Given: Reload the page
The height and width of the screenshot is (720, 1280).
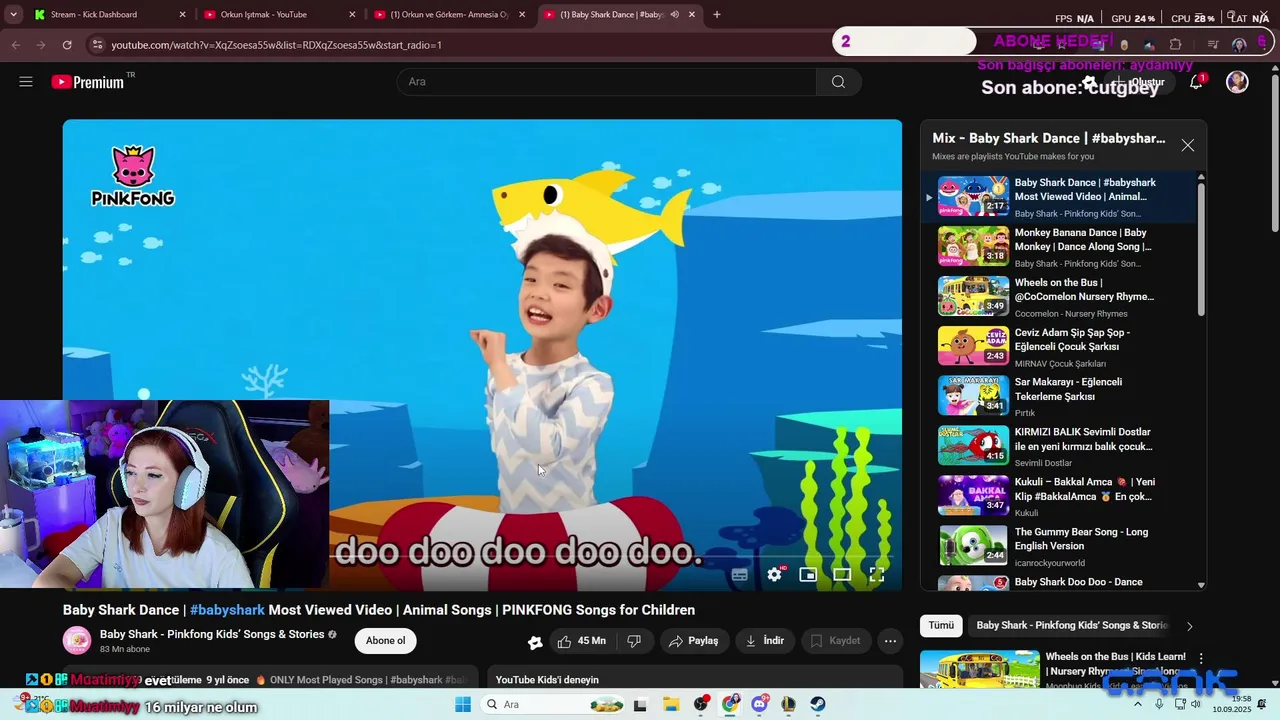Looking at the screenshot, I should click(67, 45).
